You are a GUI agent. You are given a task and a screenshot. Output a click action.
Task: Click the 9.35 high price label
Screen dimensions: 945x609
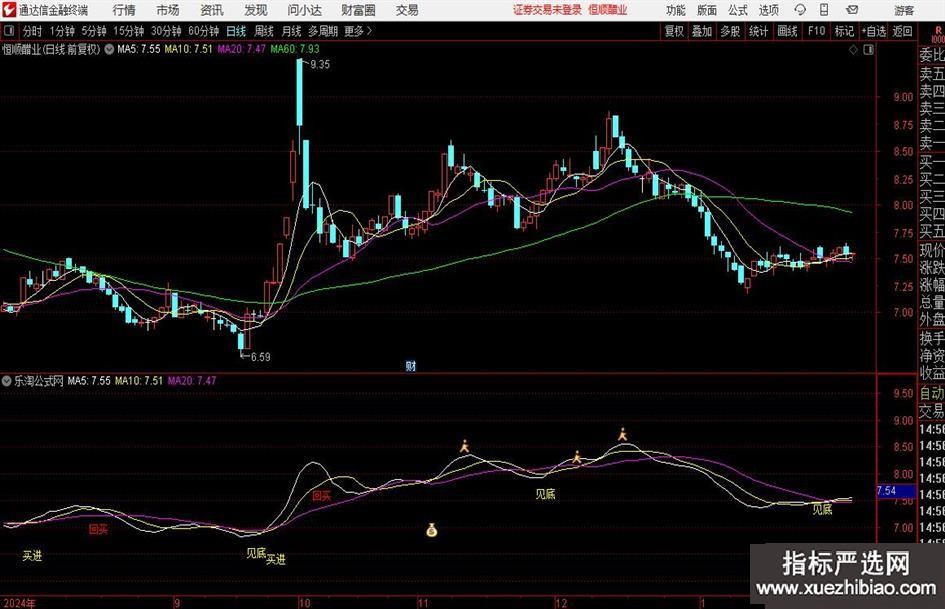point(320,64)
